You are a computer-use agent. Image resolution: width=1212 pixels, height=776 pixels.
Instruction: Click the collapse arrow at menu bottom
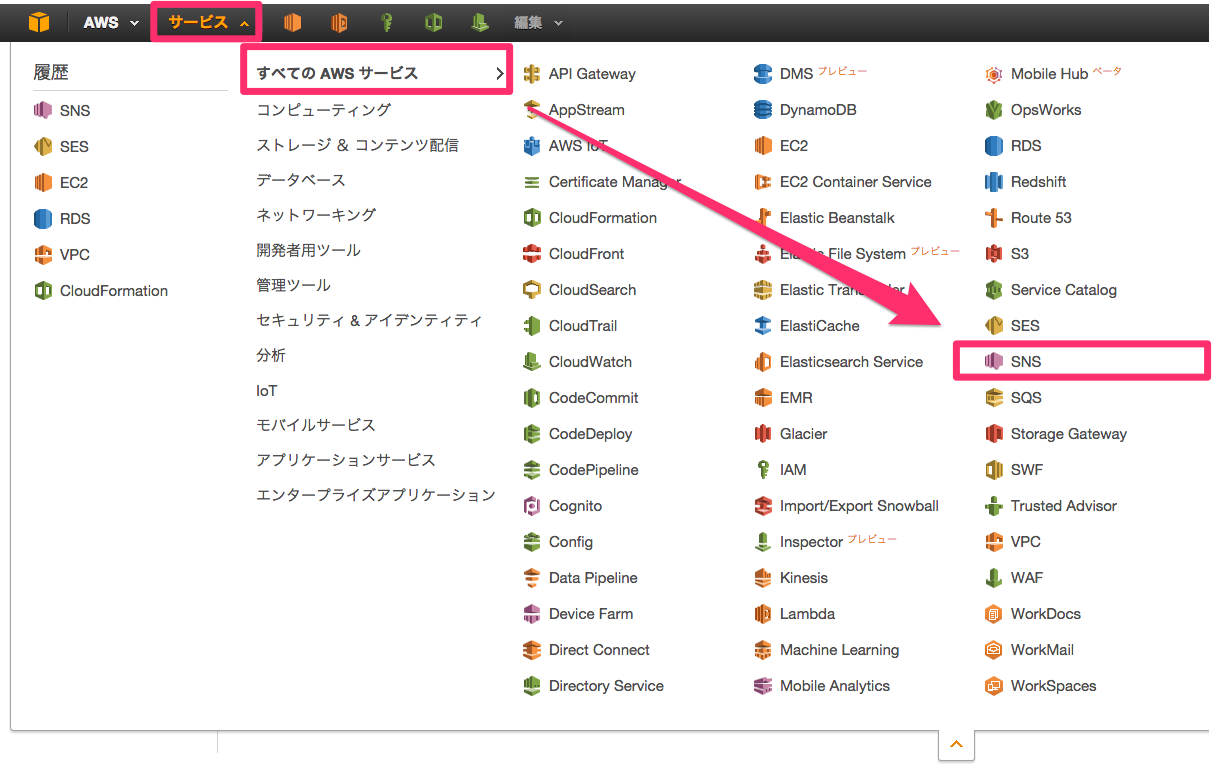point(956,744)
